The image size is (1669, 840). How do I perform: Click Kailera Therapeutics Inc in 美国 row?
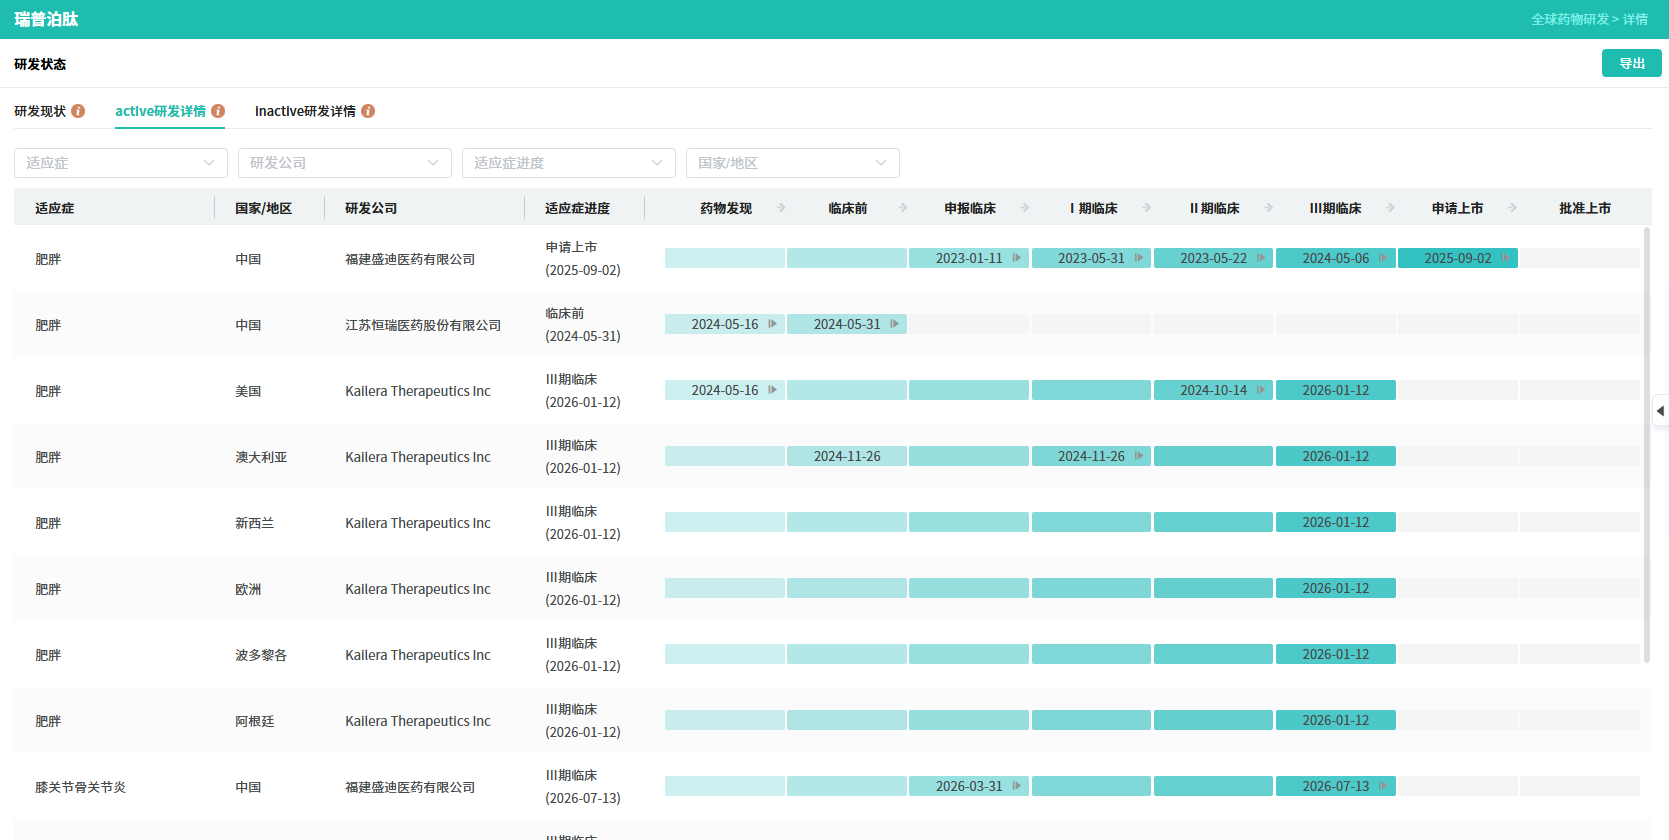418,391
